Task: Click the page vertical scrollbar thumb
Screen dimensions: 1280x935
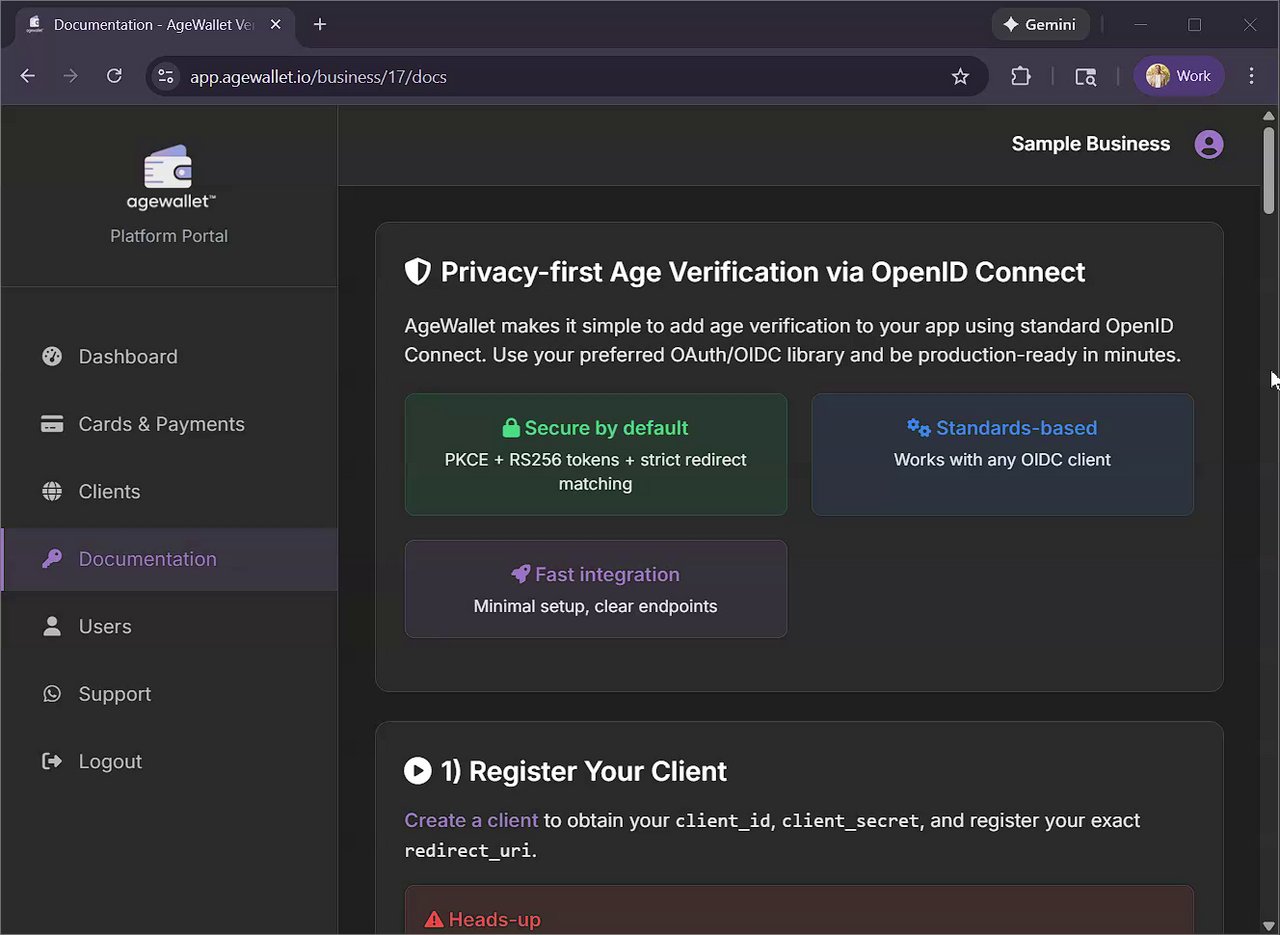Action: click(1269, 170)
